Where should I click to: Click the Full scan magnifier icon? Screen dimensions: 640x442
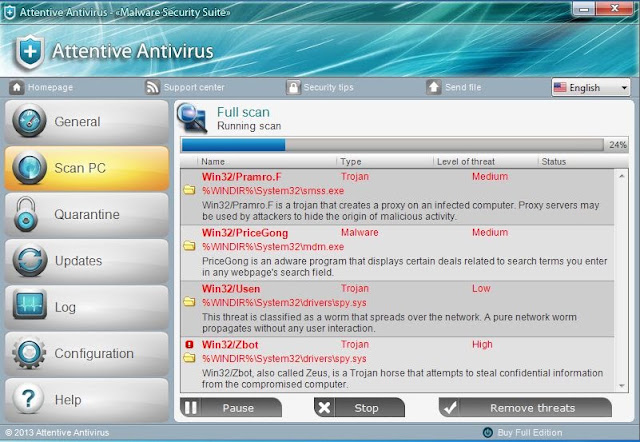point(193,118)
